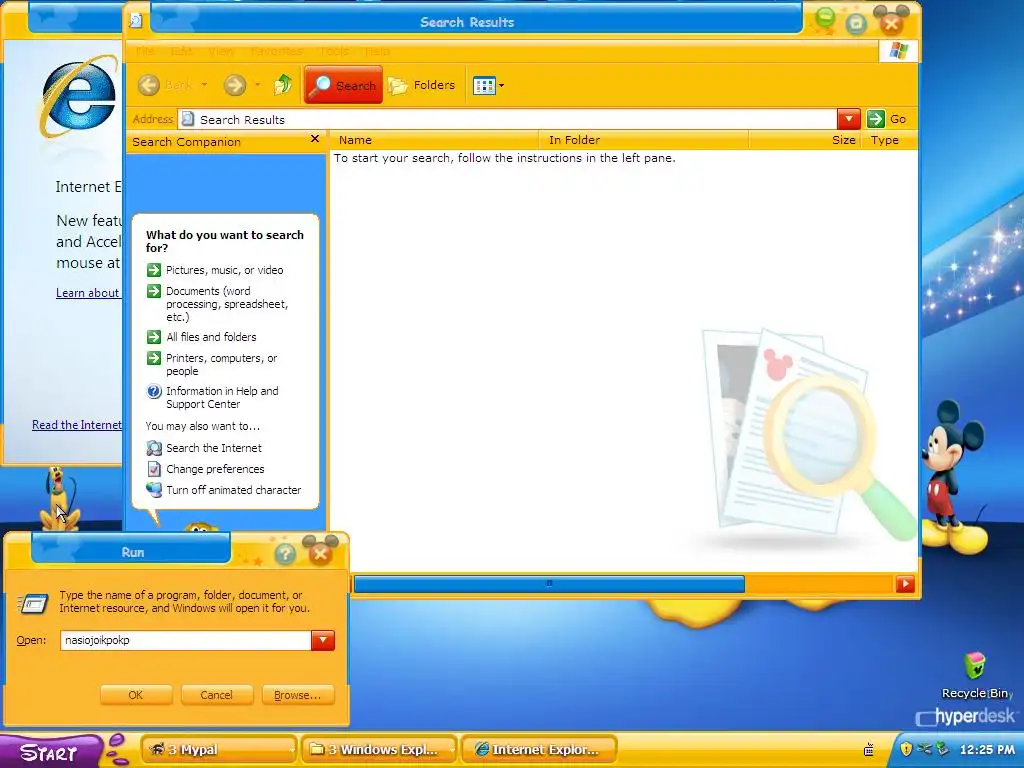This screenshot has width=1024, height=768.
Task: Close the Run dialog with X
Action: click(x=321, y=554)
